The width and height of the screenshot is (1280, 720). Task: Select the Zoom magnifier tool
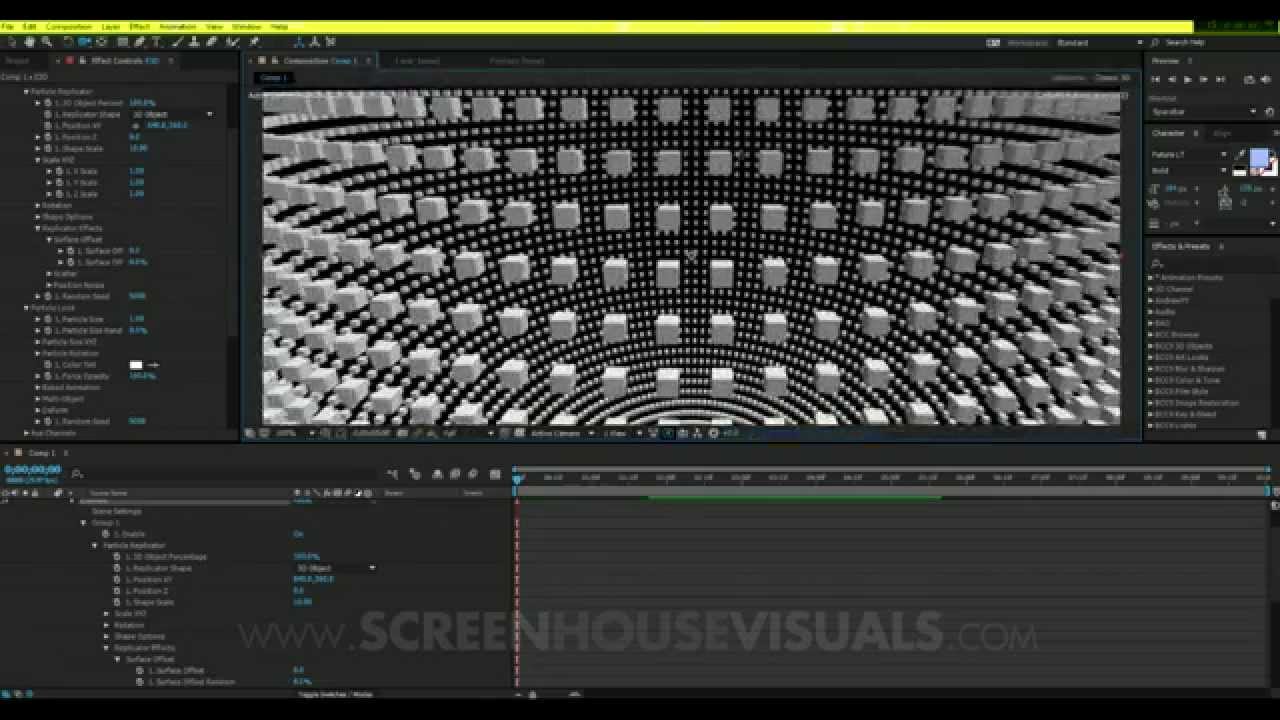pyautogui.click(x=47, y=42)
